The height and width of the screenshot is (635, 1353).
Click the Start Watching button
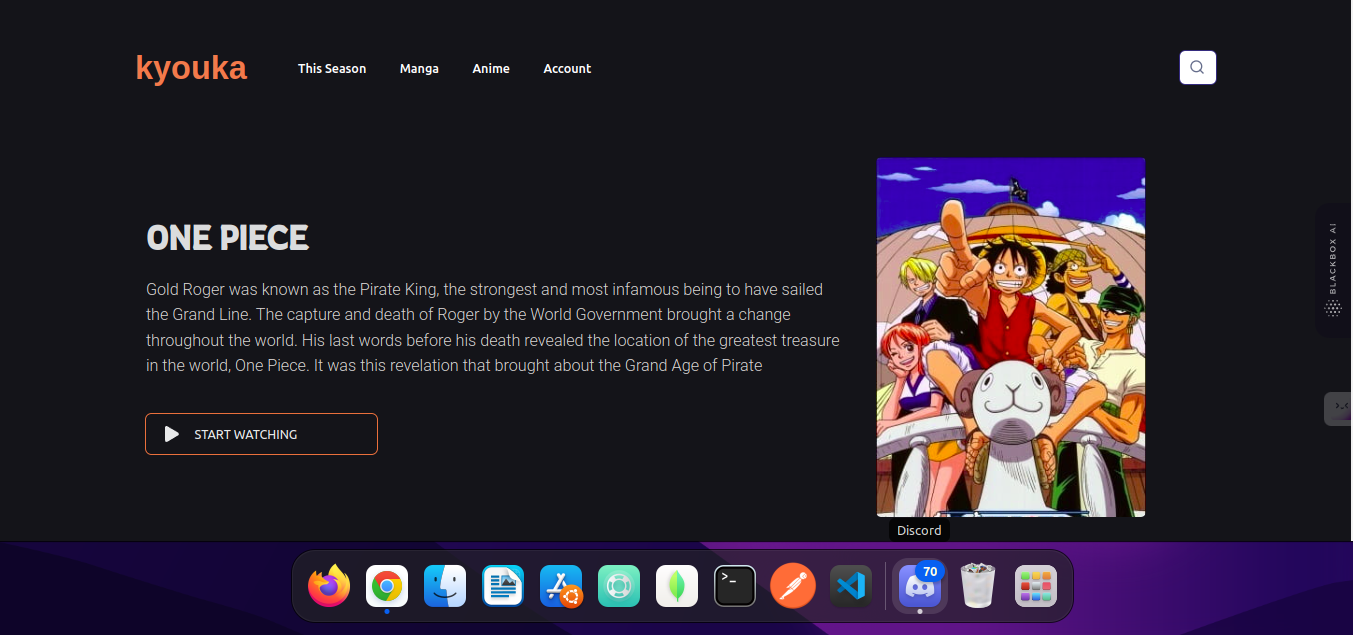[261, 434]
